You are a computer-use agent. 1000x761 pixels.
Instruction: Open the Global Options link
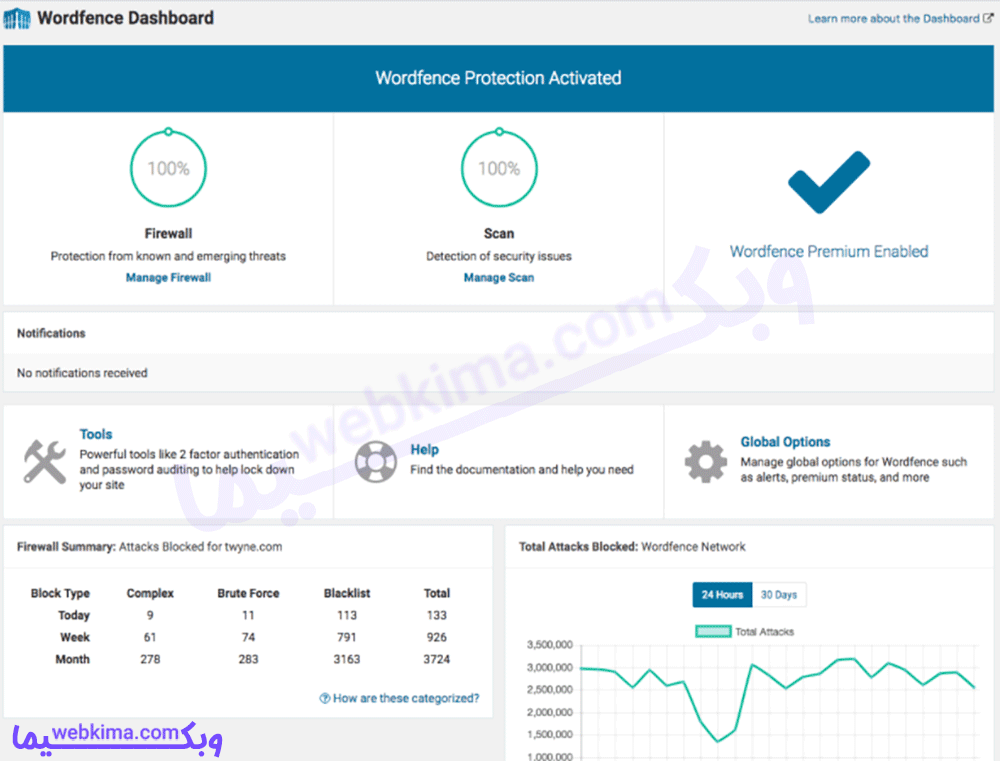point(785,441)
